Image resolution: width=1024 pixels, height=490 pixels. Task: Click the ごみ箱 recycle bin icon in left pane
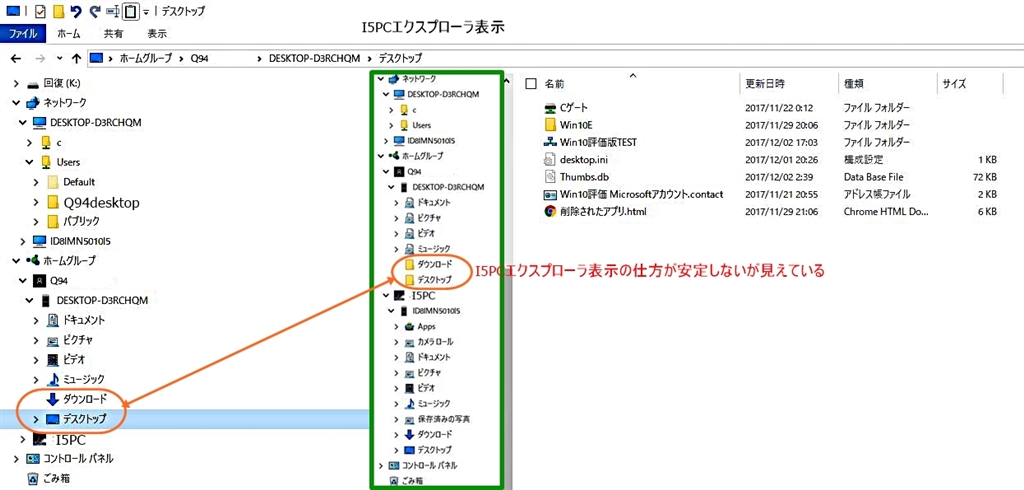(33, 478)
